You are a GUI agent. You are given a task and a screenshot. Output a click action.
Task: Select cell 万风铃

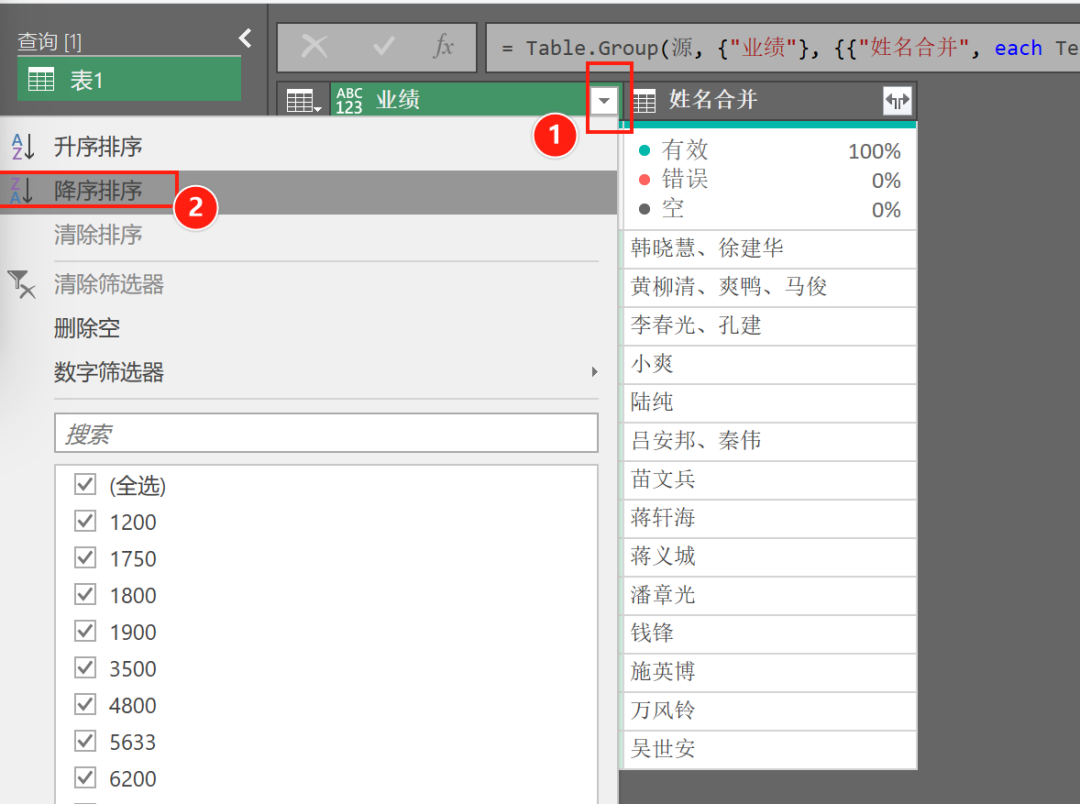[770, 711]
